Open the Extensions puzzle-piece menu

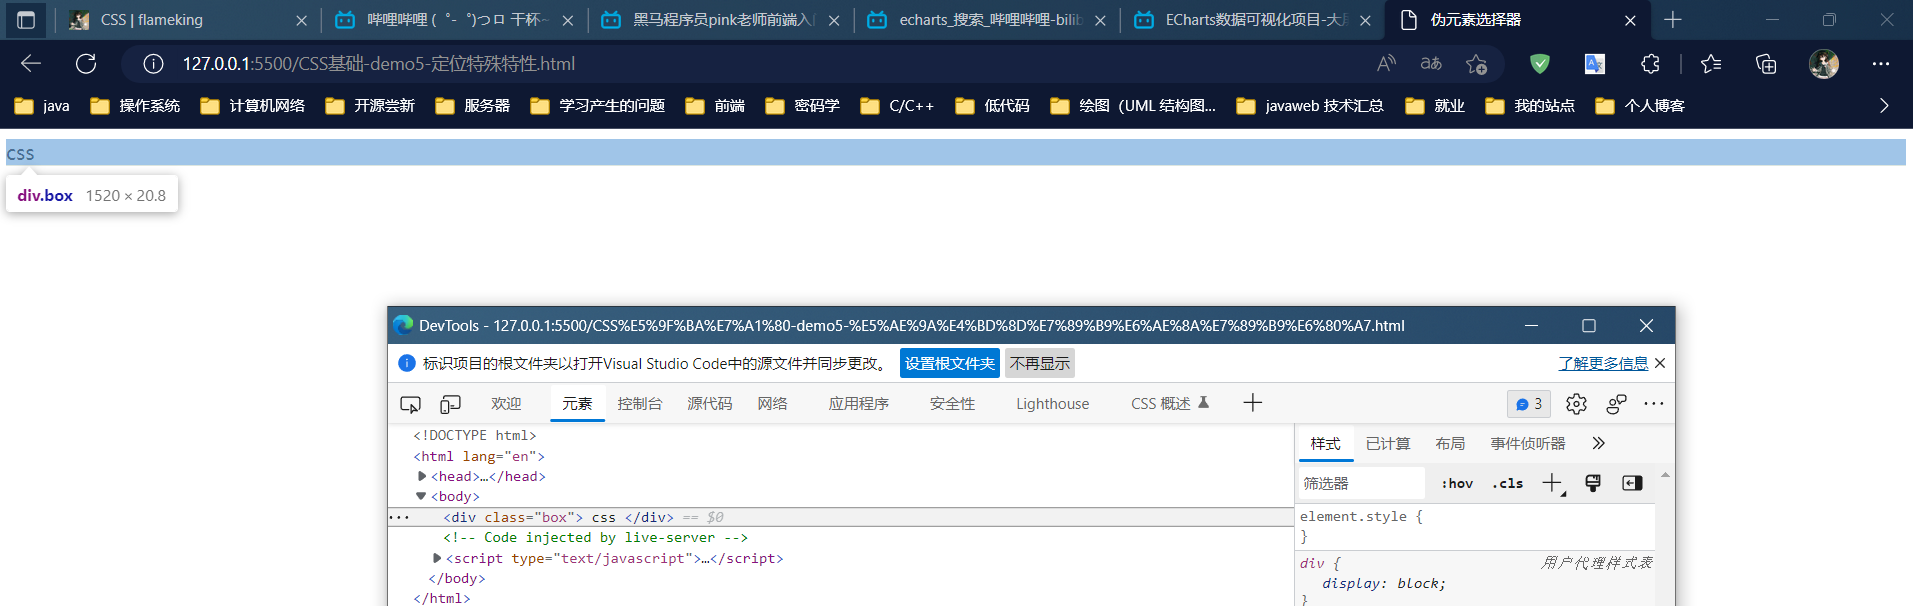(1650, 64)
